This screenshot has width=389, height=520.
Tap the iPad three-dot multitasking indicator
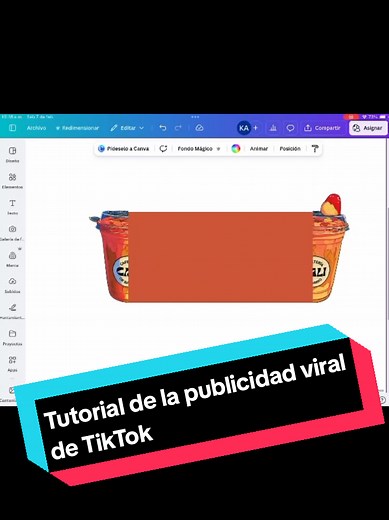(x=195, y=117)
